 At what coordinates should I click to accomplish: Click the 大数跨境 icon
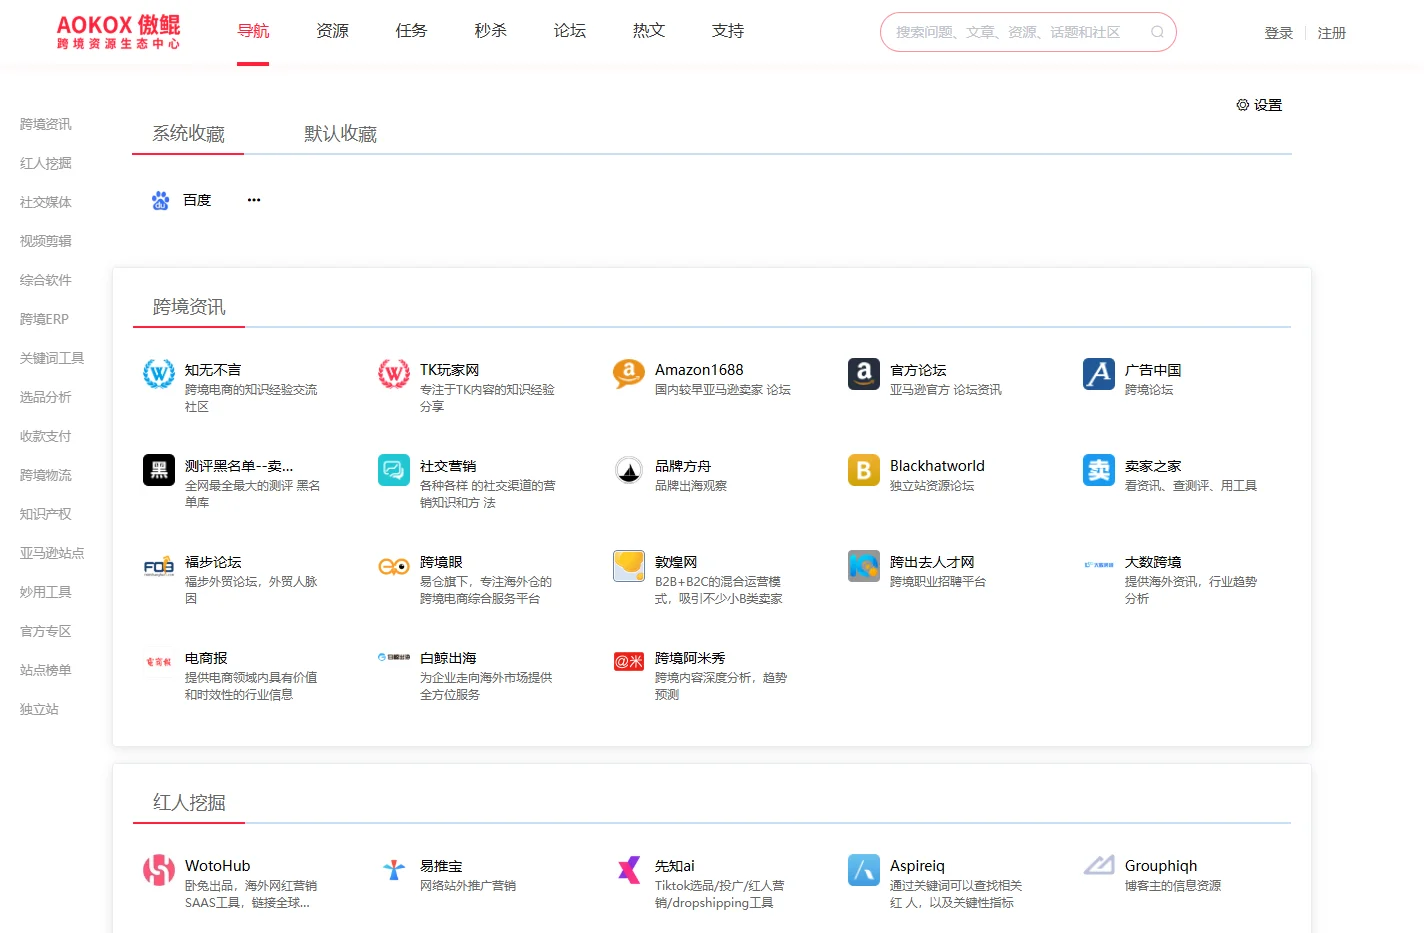(x=1099, y=566)
